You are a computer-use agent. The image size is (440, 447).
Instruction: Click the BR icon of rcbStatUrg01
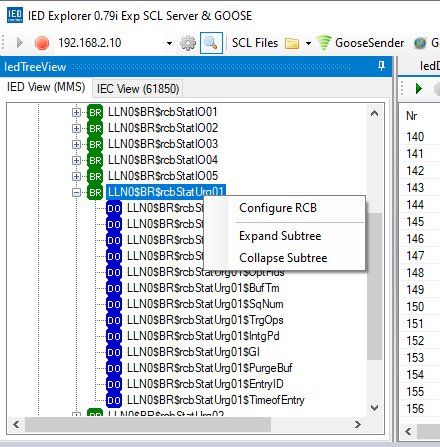coord(95,192)
